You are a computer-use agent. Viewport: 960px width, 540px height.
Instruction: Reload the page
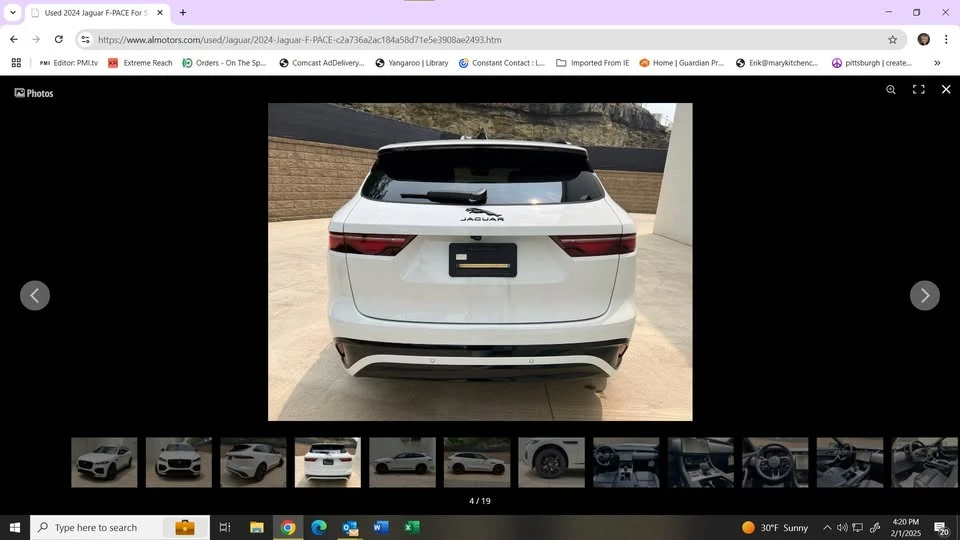pyautogui.click(x=59, y=40)
